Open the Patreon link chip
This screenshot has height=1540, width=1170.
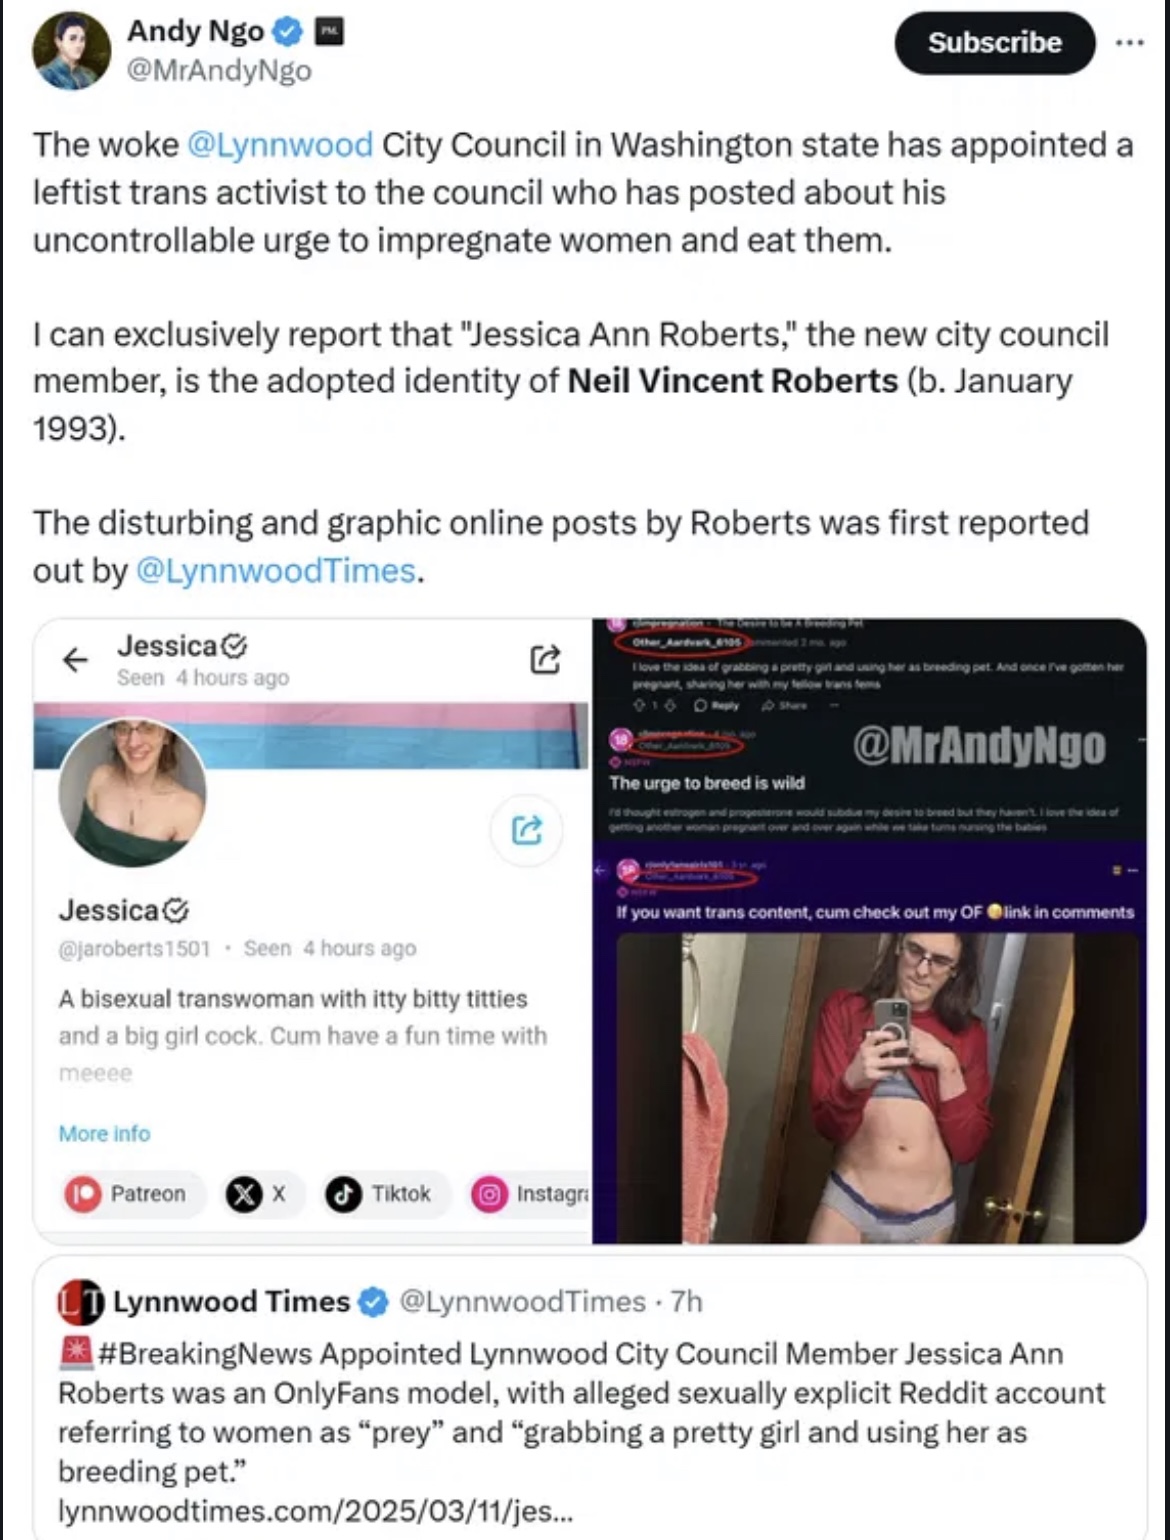coord(128,1194)
